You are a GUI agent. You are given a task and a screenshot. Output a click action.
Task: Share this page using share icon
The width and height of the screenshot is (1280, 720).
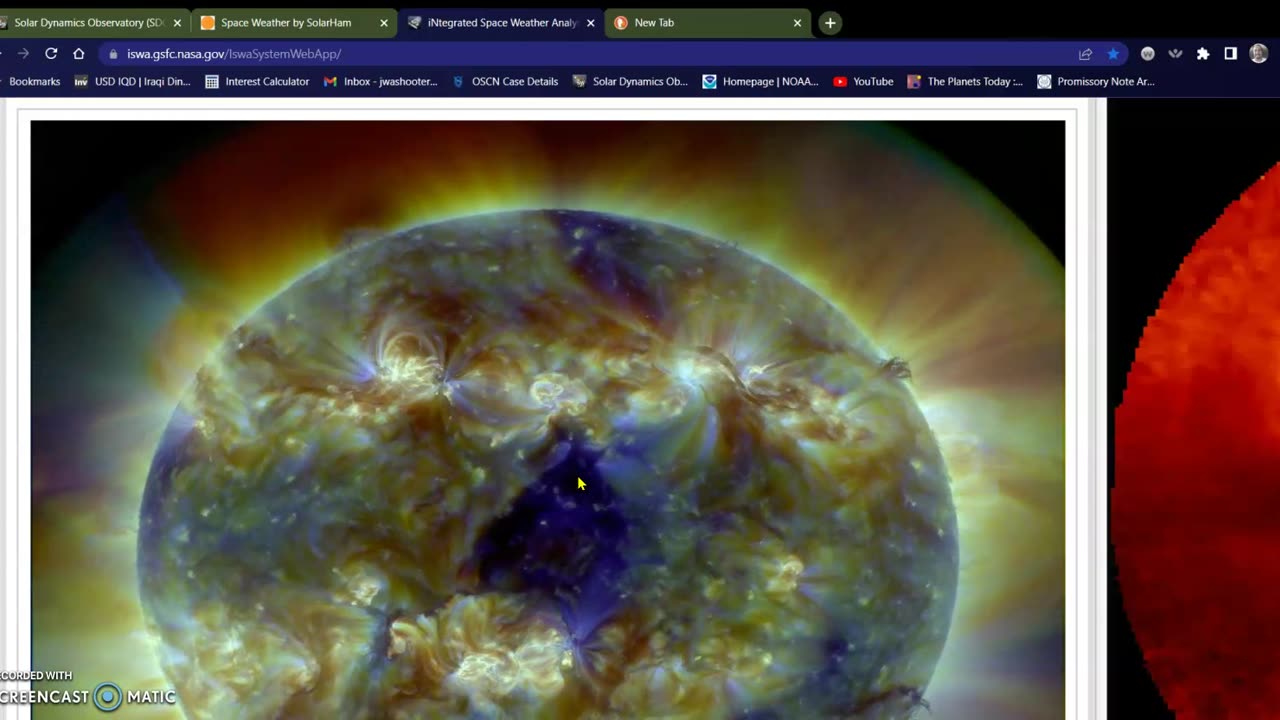(1085, 54)
